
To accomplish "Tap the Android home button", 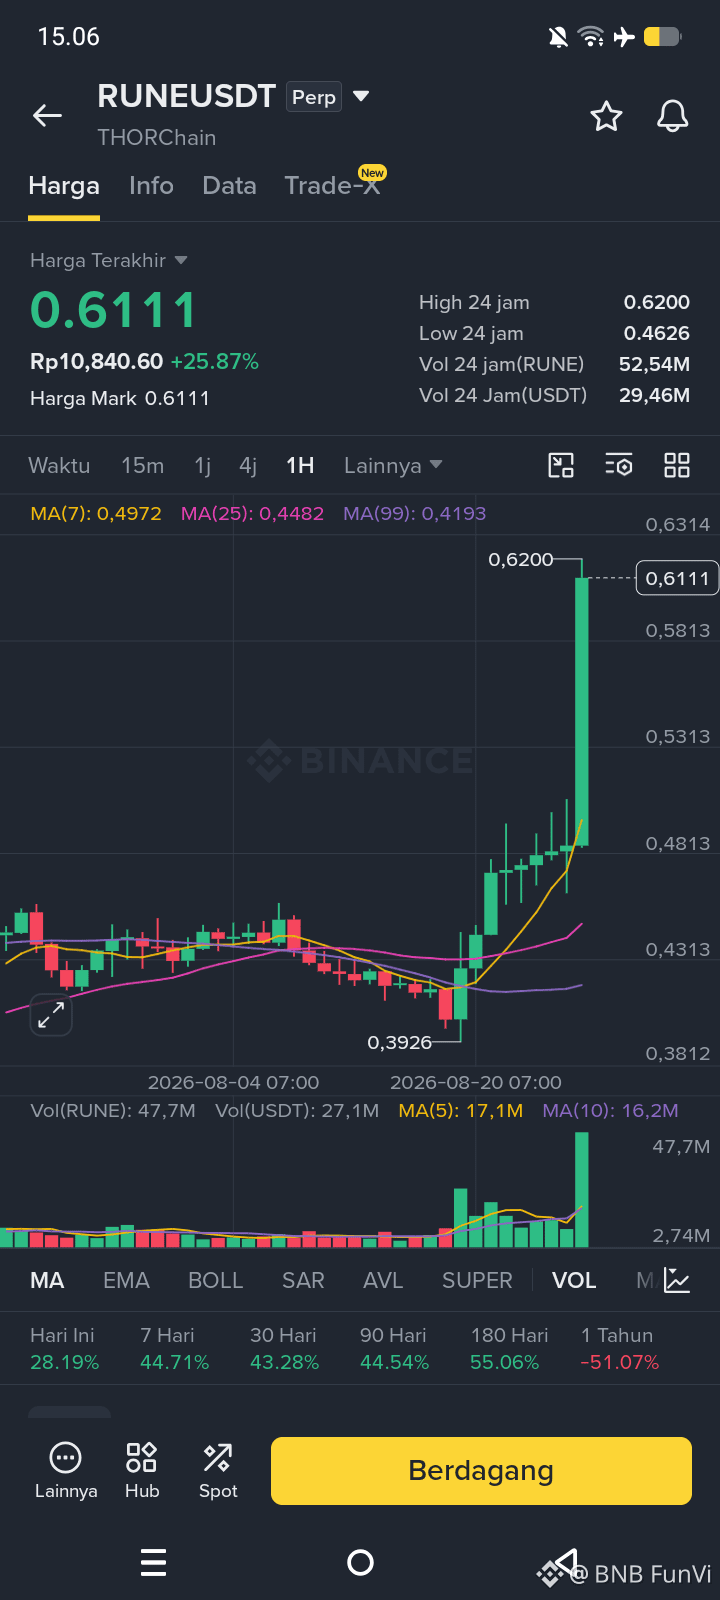I will point(360,1562).
